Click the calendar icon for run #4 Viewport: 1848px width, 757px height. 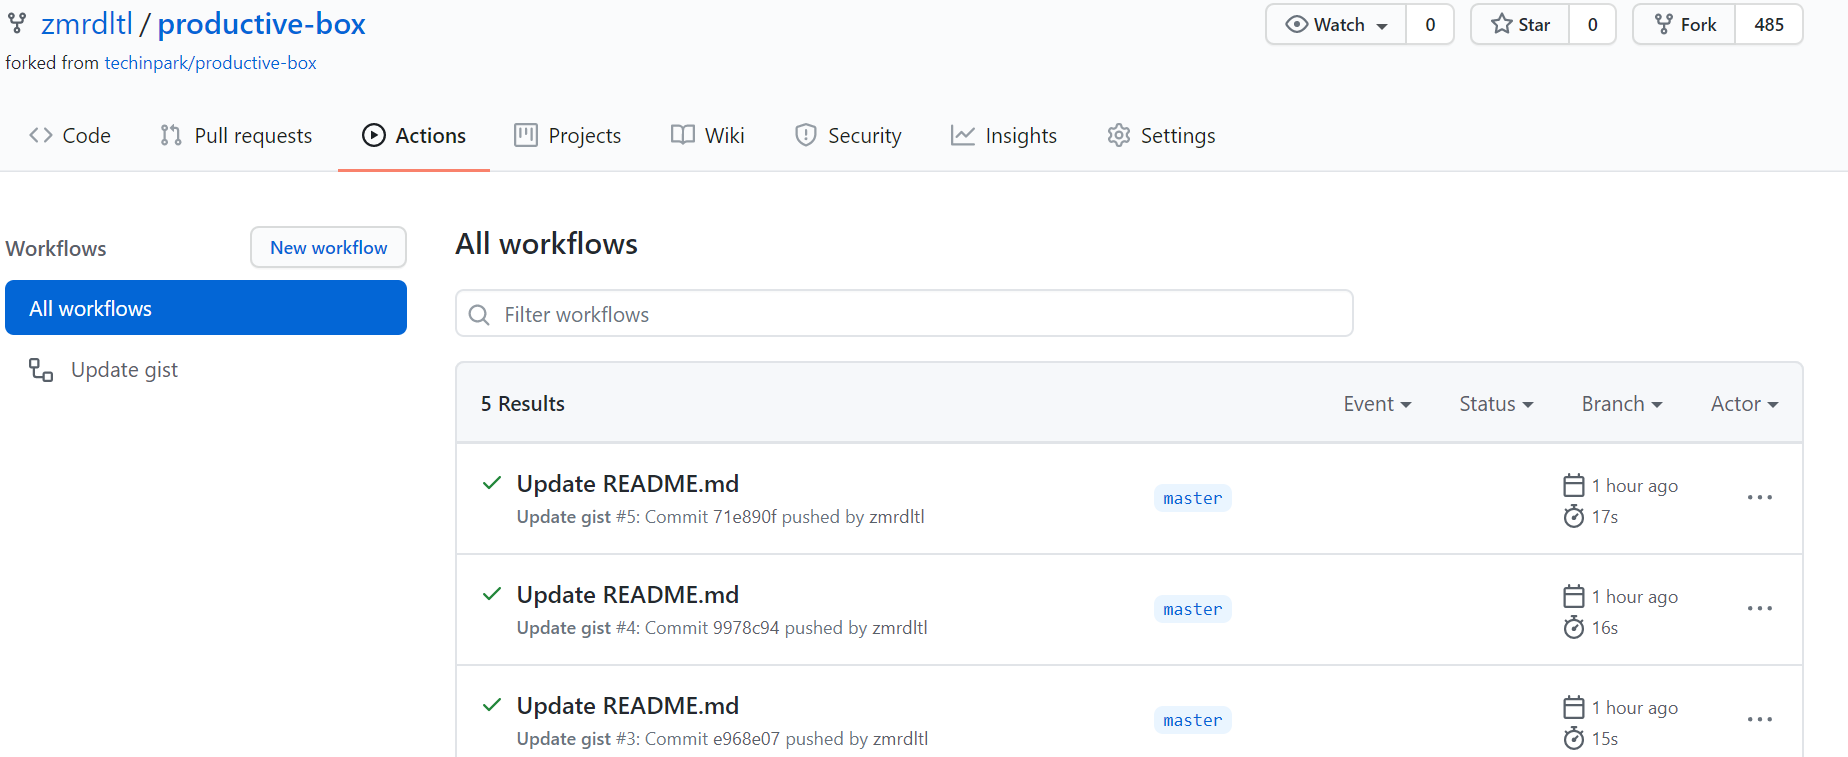click(x=1574, y=596)
